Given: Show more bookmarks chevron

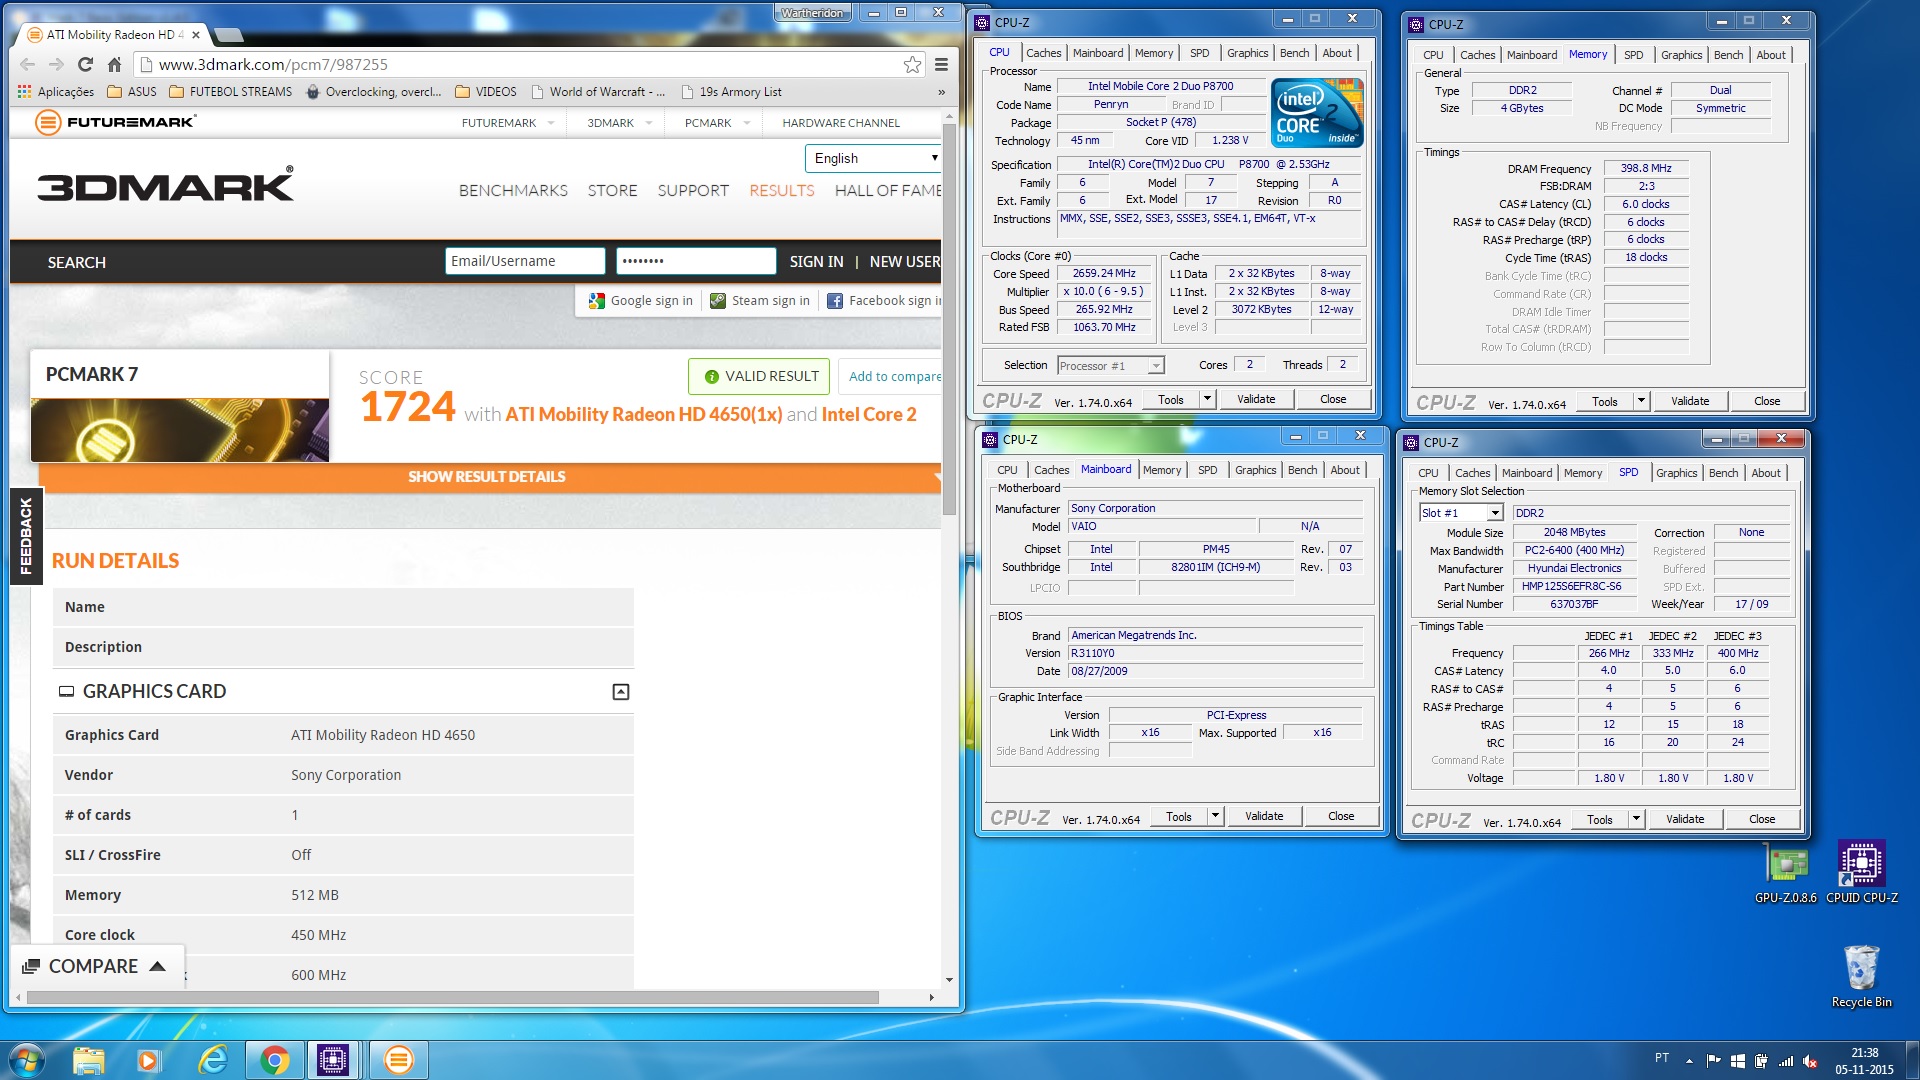Looking at the screenshot, I should [941, 92].
